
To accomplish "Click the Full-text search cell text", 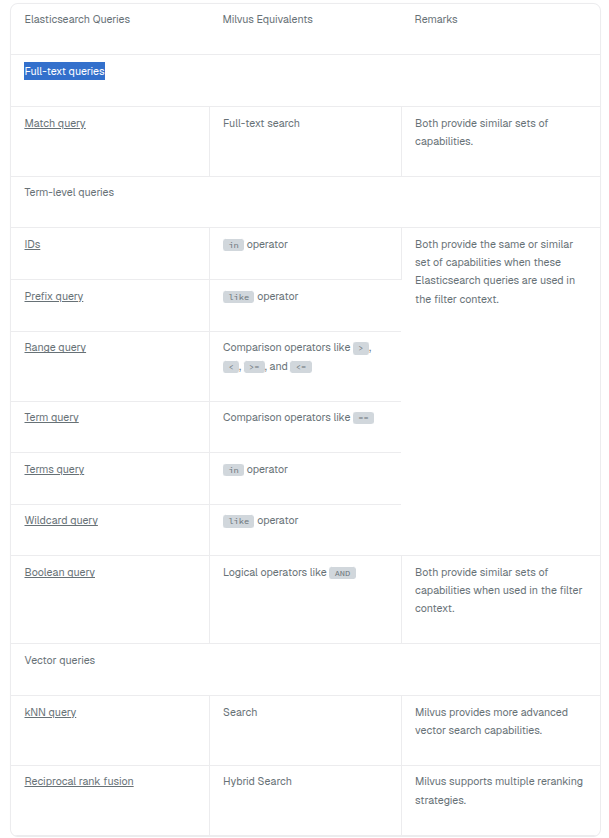I will pyautogui.click(x=261, y=124).
